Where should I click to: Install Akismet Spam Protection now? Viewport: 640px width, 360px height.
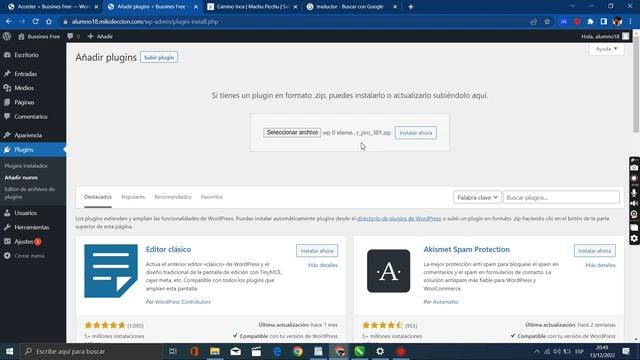tap(595, 251)
